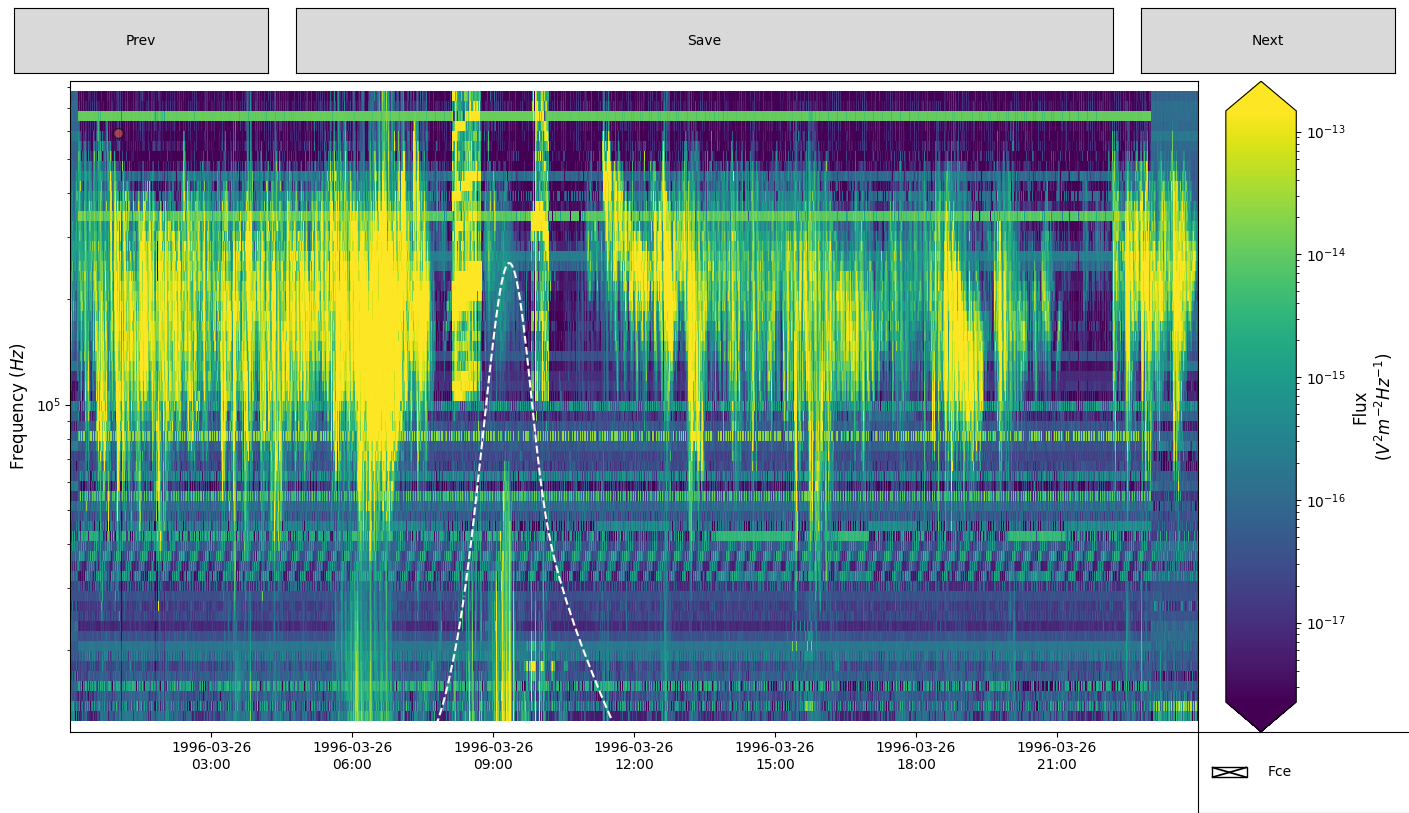The image size is (1409, 813).
Task: Click the 09:00 time axis label
Action: (493, 756)
